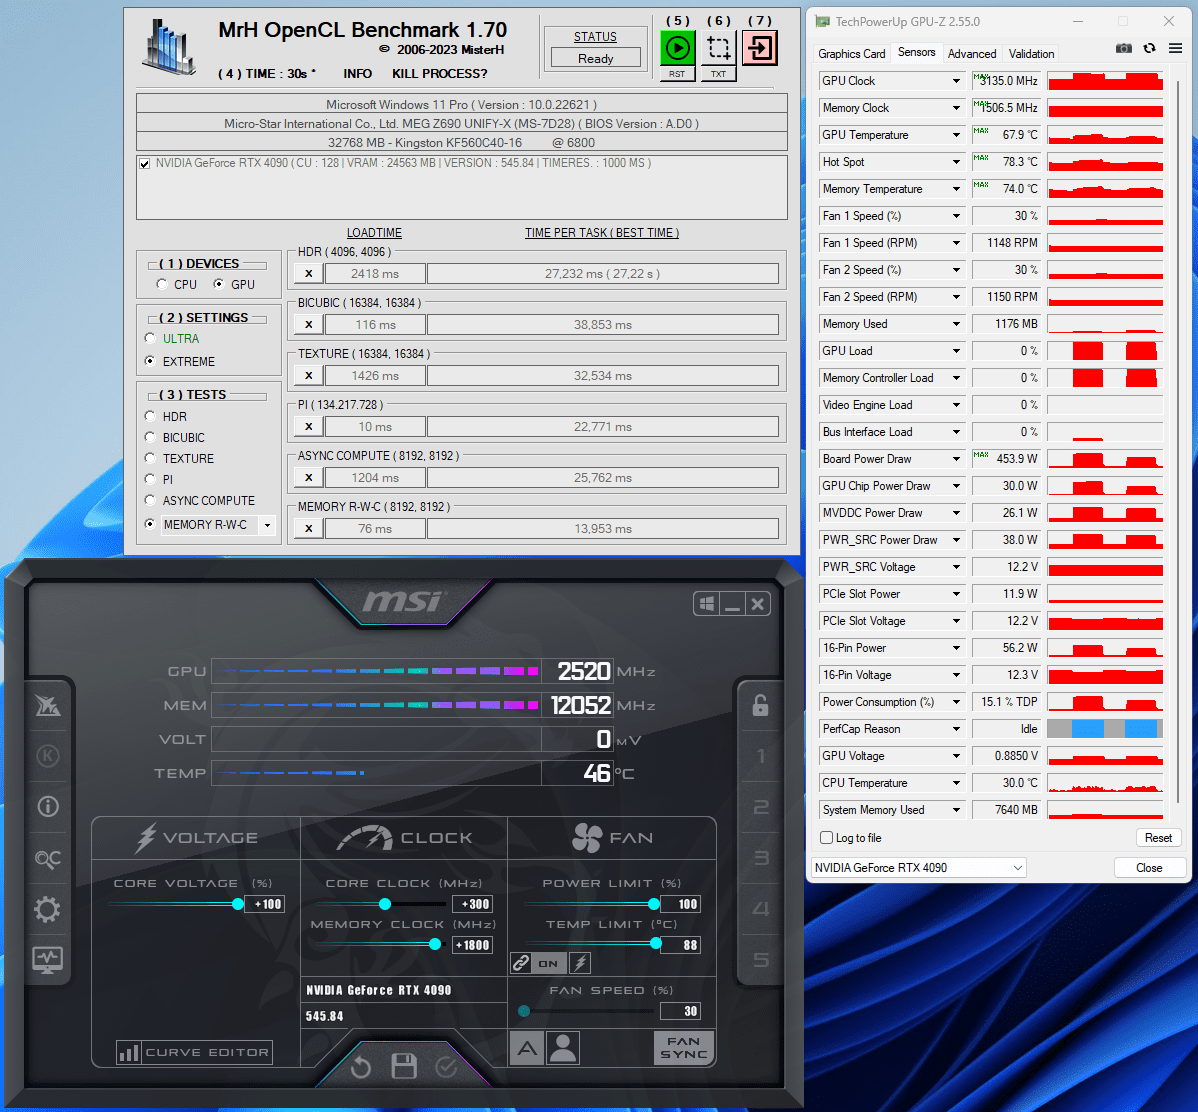Toggle the power/temp link chain icon
The height and width of the screenshot is (1112, 1198).
521,963
